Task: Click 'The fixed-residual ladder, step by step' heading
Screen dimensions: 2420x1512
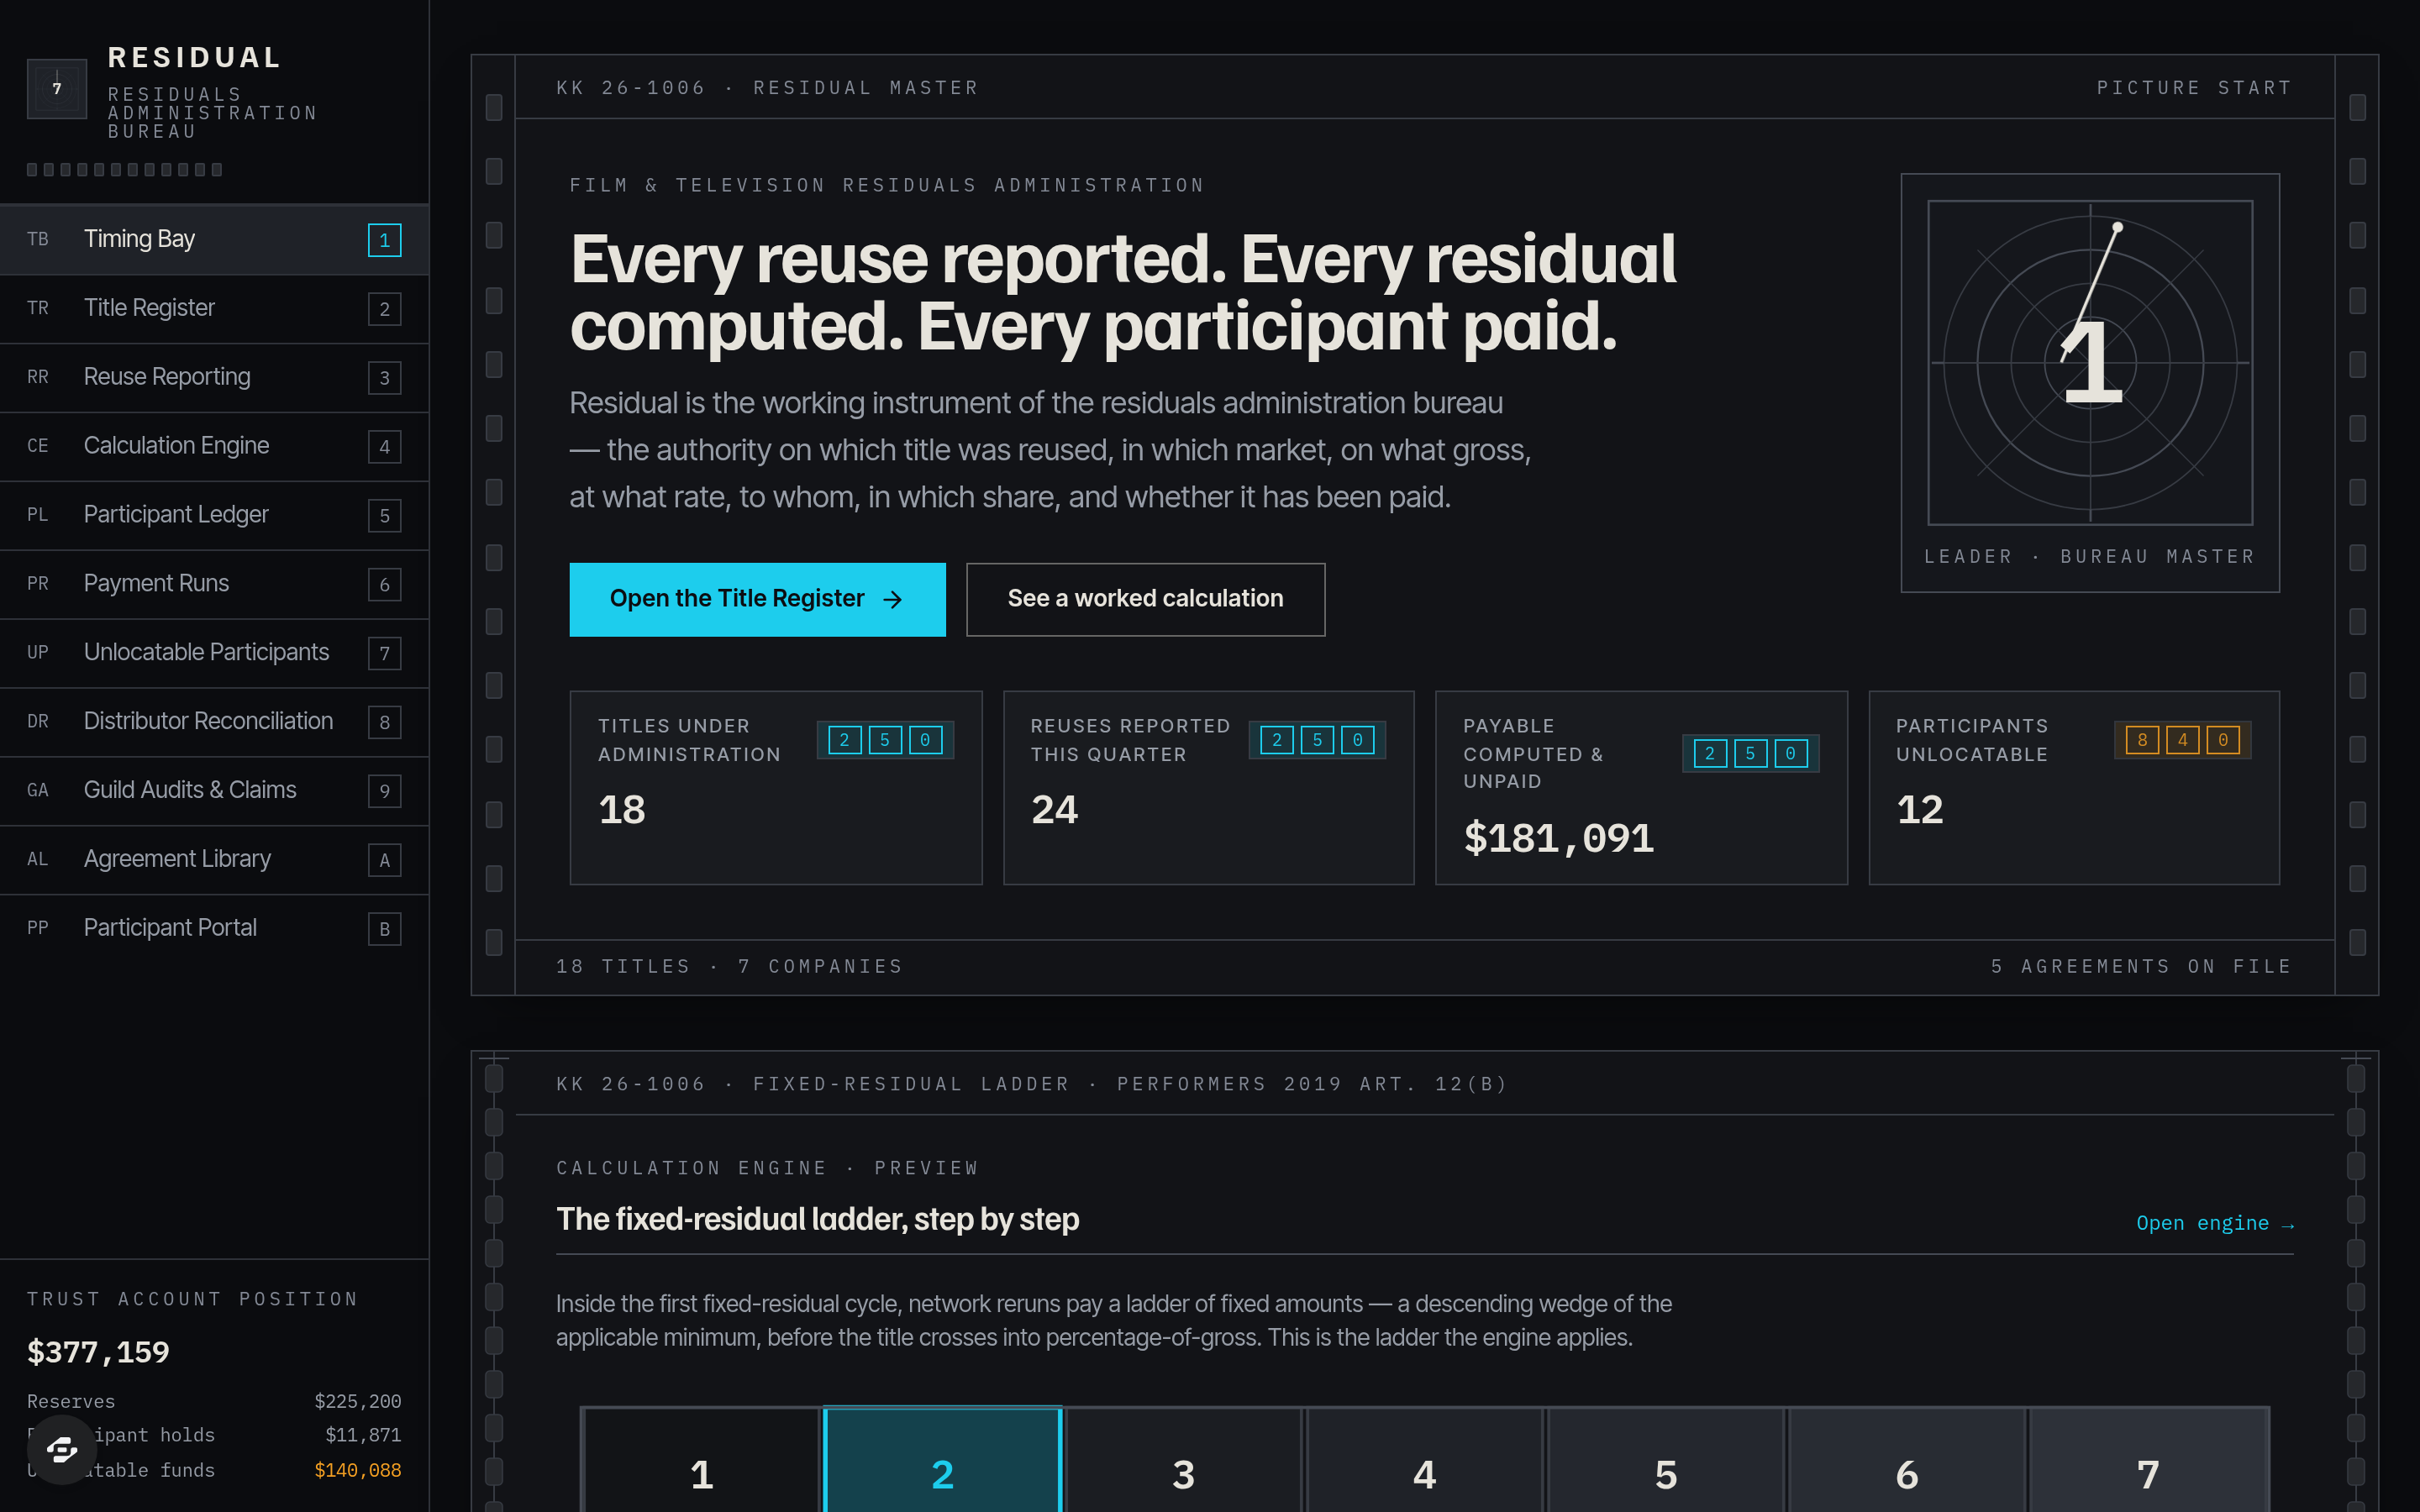Action: coord(818,1219)
